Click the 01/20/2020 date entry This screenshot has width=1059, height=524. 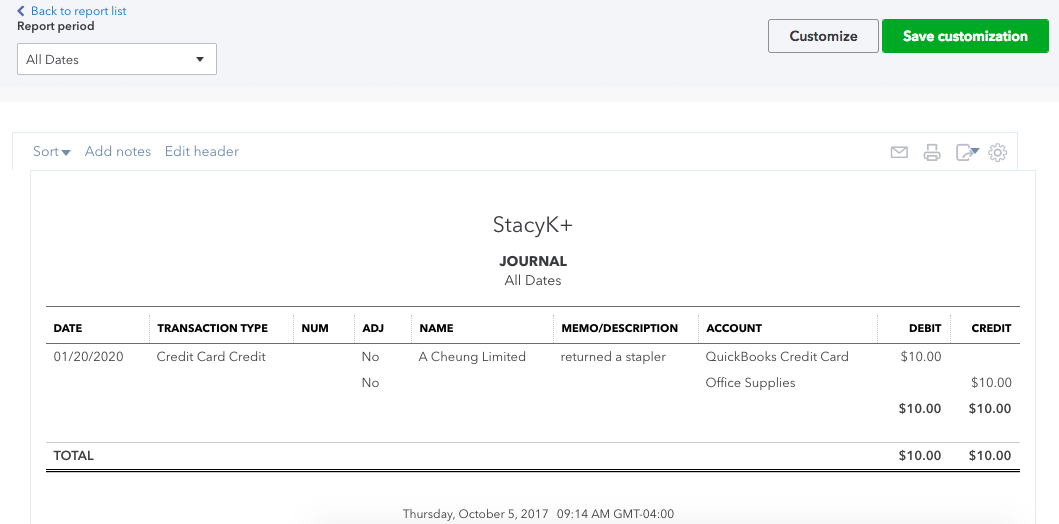[88, 357]
